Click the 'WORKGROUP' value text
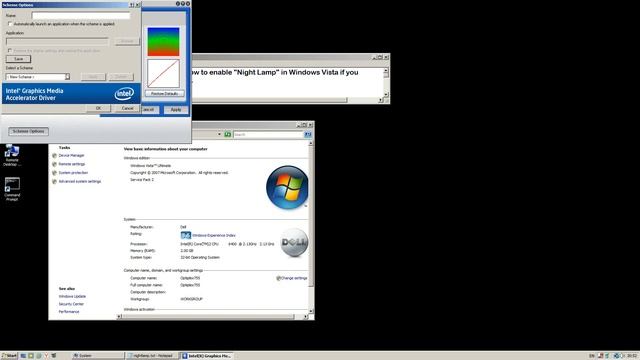640x360 pixels. 191,299
